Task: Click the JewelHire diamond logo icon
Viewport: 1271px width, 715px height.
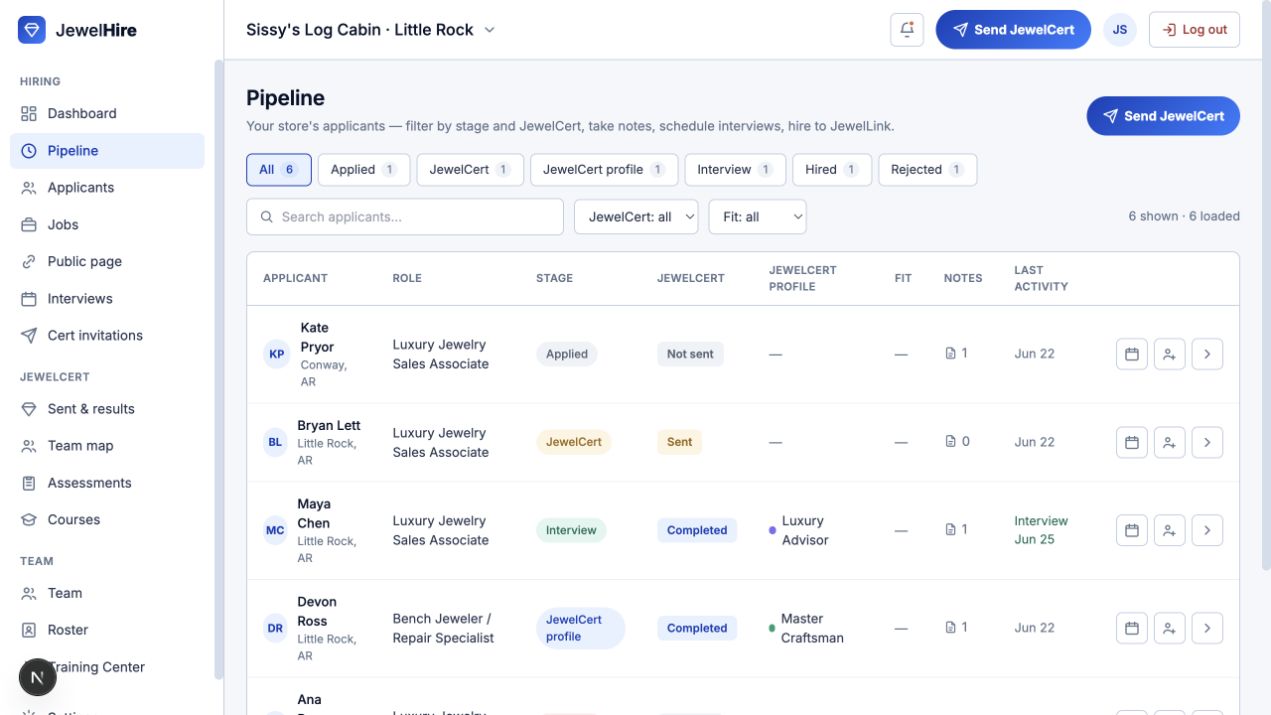Action: (32, 30)
